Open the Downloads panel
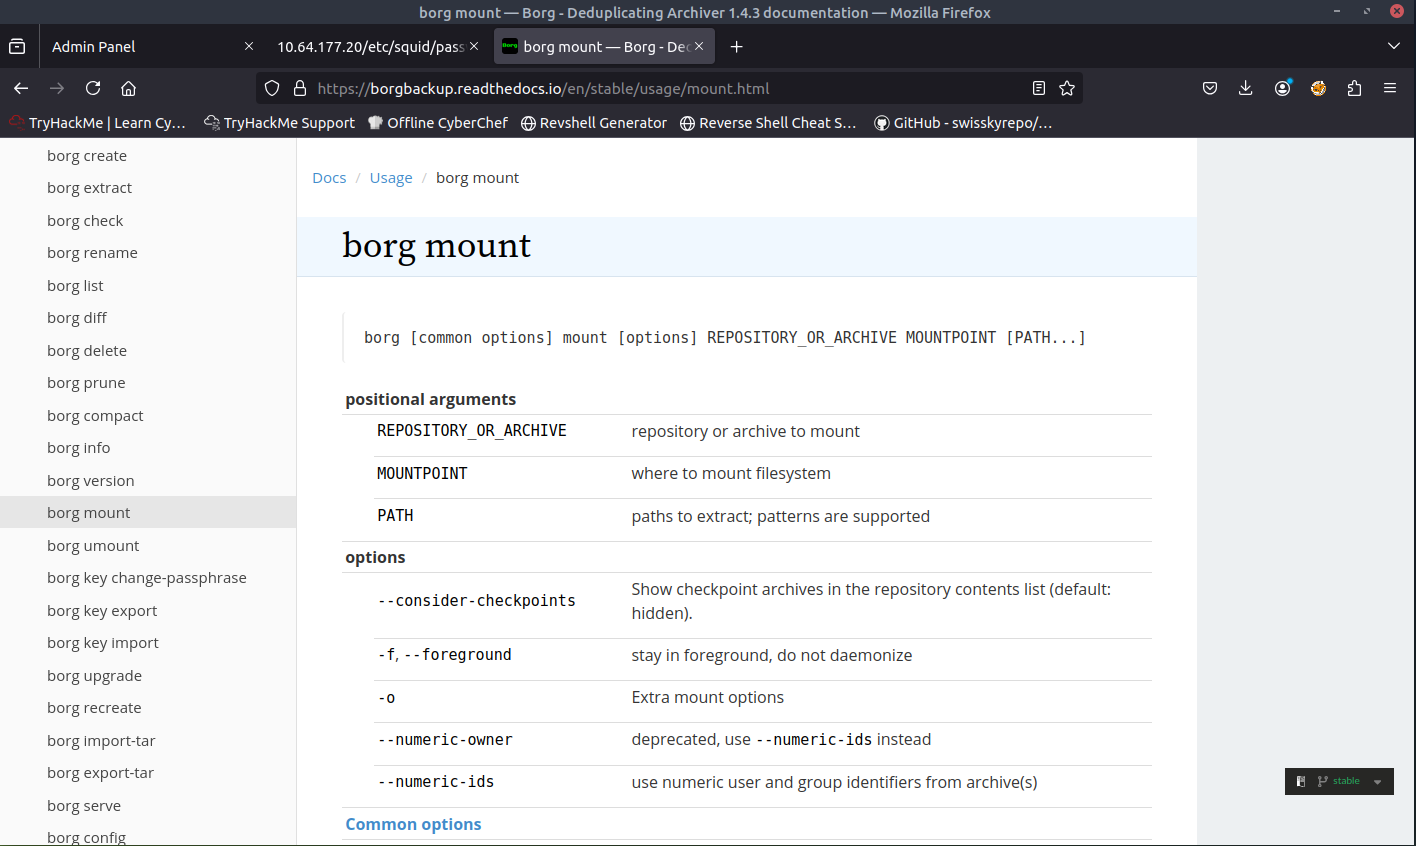Screen dimensions: 1416x846 point(1246,88)
